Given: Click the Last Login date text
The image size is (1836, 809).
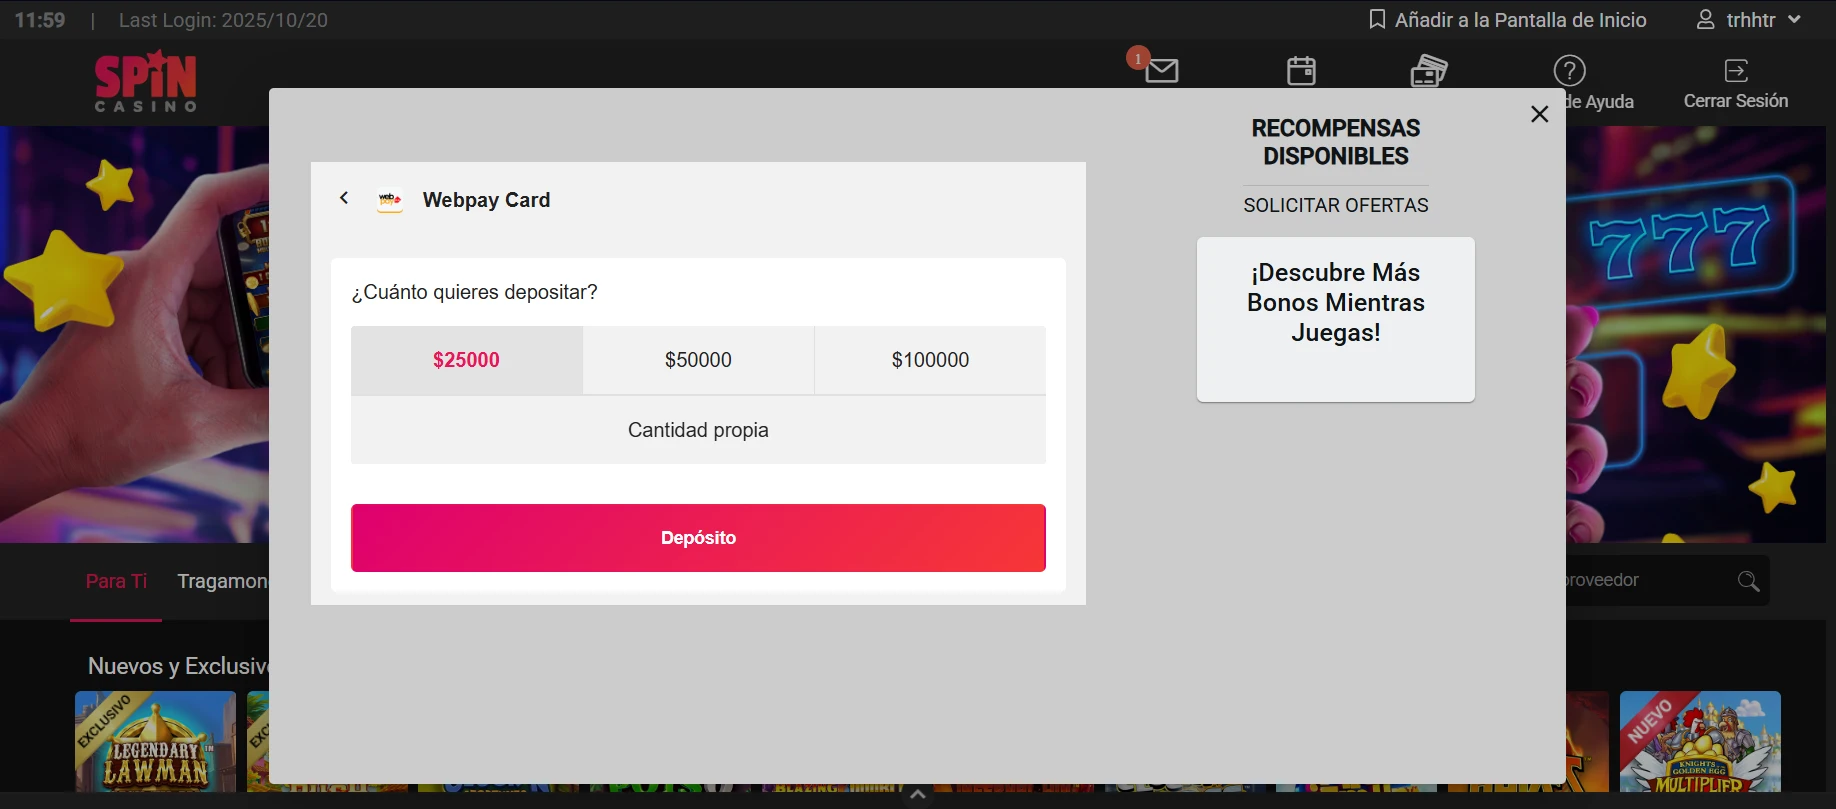Looking at the screenshot, I should tap(223, 20).
